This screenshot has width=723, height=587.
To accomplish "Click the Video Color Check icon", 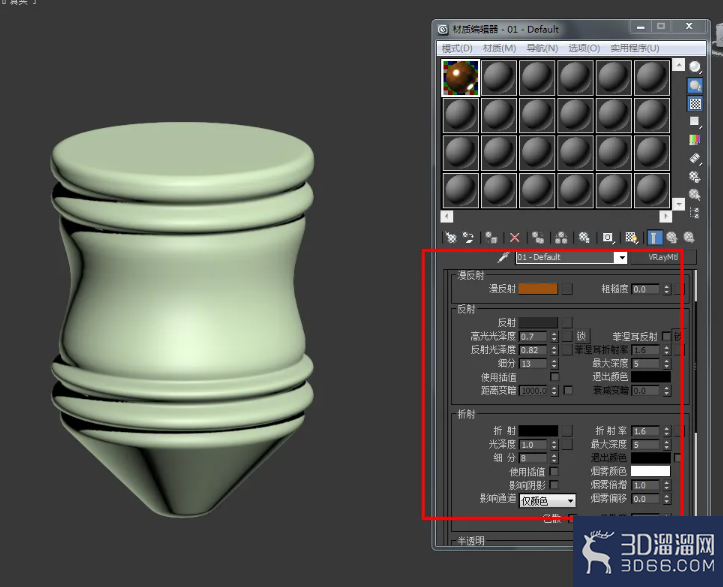I will 695,140.
